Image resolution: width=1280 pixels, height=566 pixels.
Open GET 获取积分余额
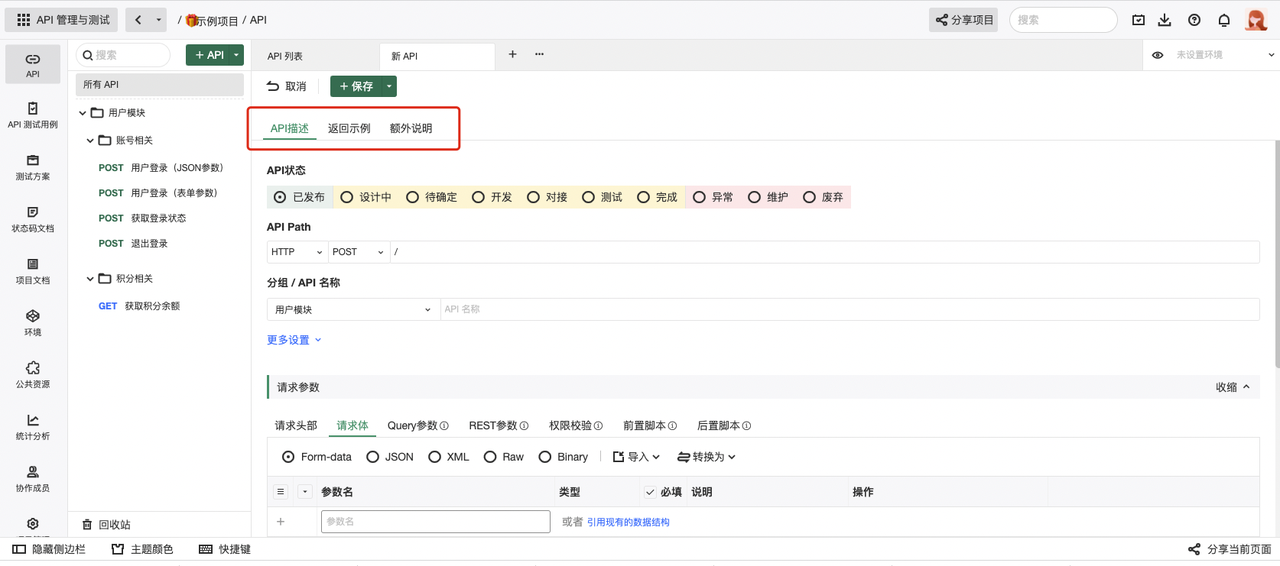139,306
